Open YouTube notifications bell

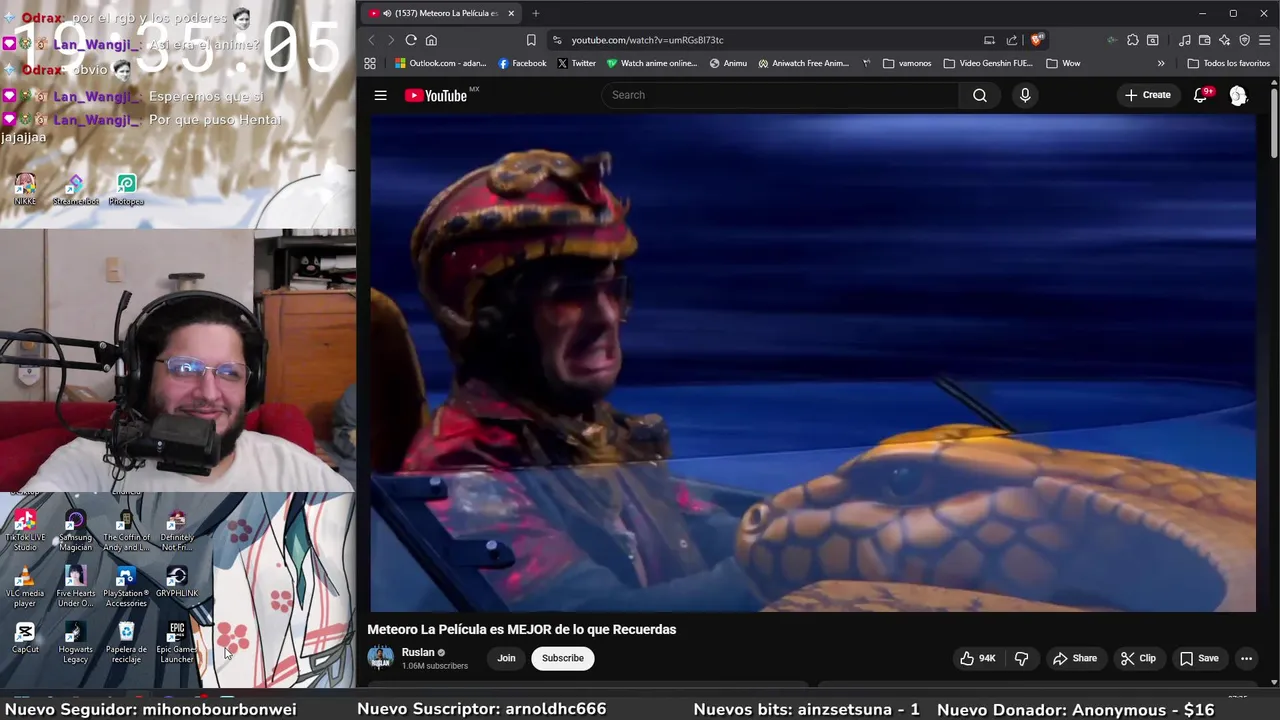(x=1201, y=95)
